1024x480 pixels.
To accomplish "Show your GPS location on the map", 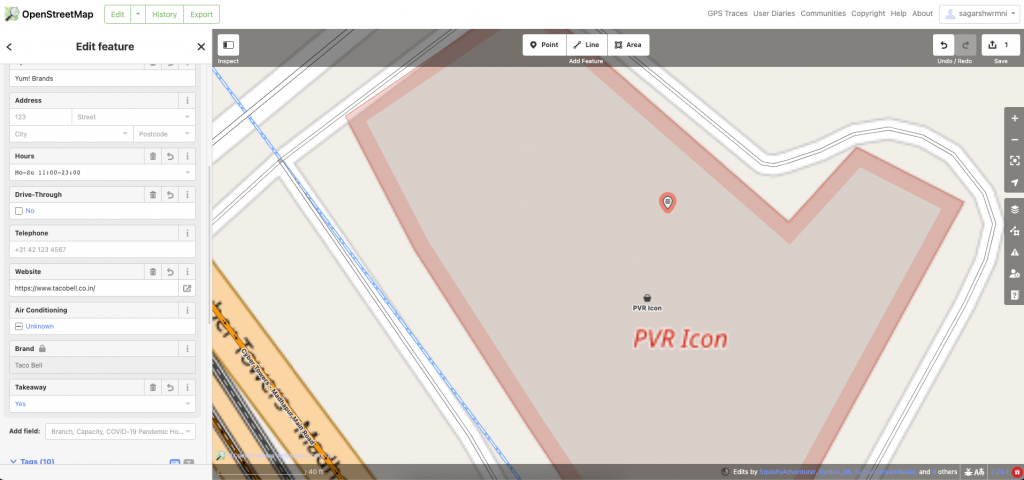I will pyautogui.click(x=1014, y=182).
